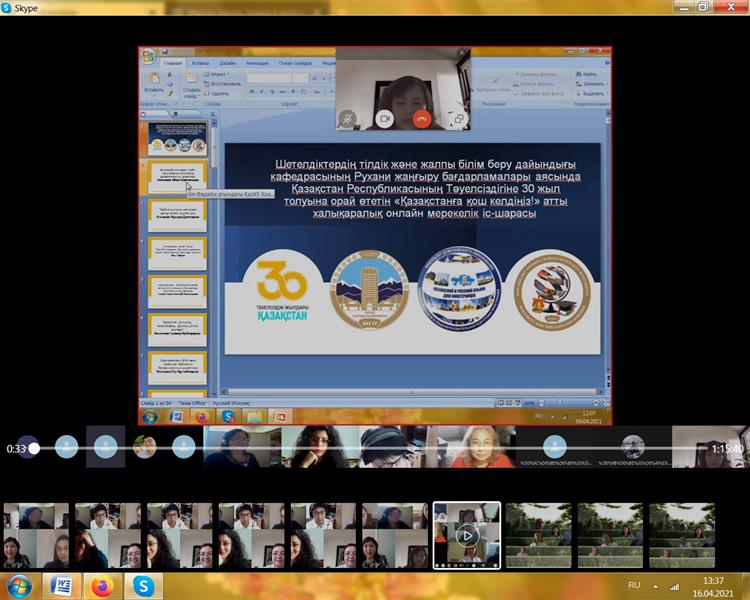Select the first video thumbnail in filmstrip
The width and height of the screenshot is (750, 600).
(x=36, y=535)
